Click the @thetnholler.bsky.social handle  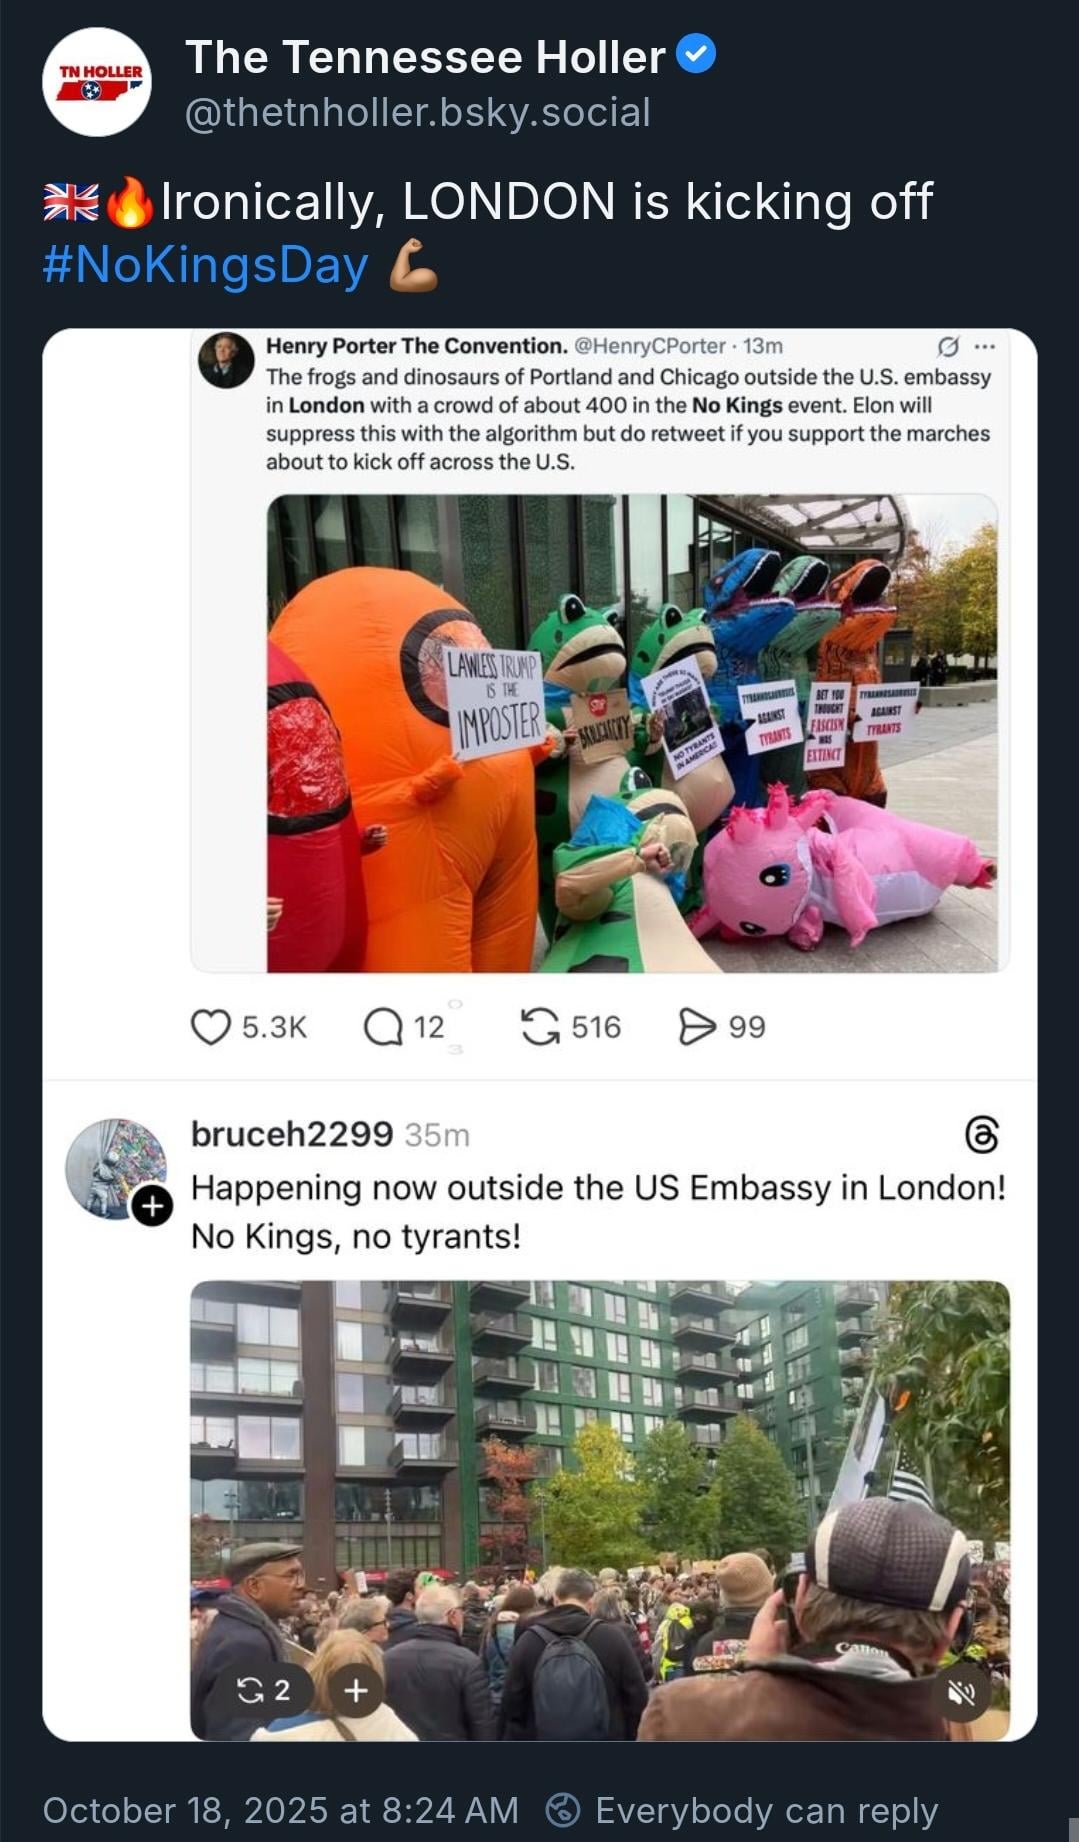[x=418, y=112]
